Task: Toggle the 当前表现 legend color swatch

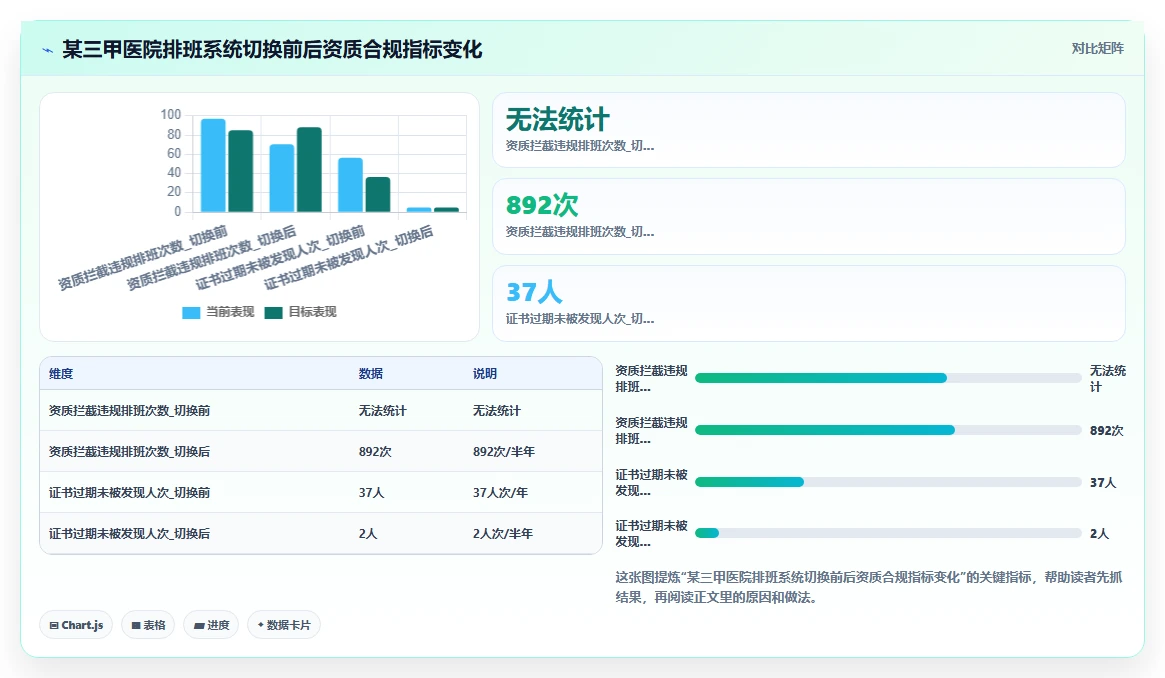Action: click(x=191, y=313)
